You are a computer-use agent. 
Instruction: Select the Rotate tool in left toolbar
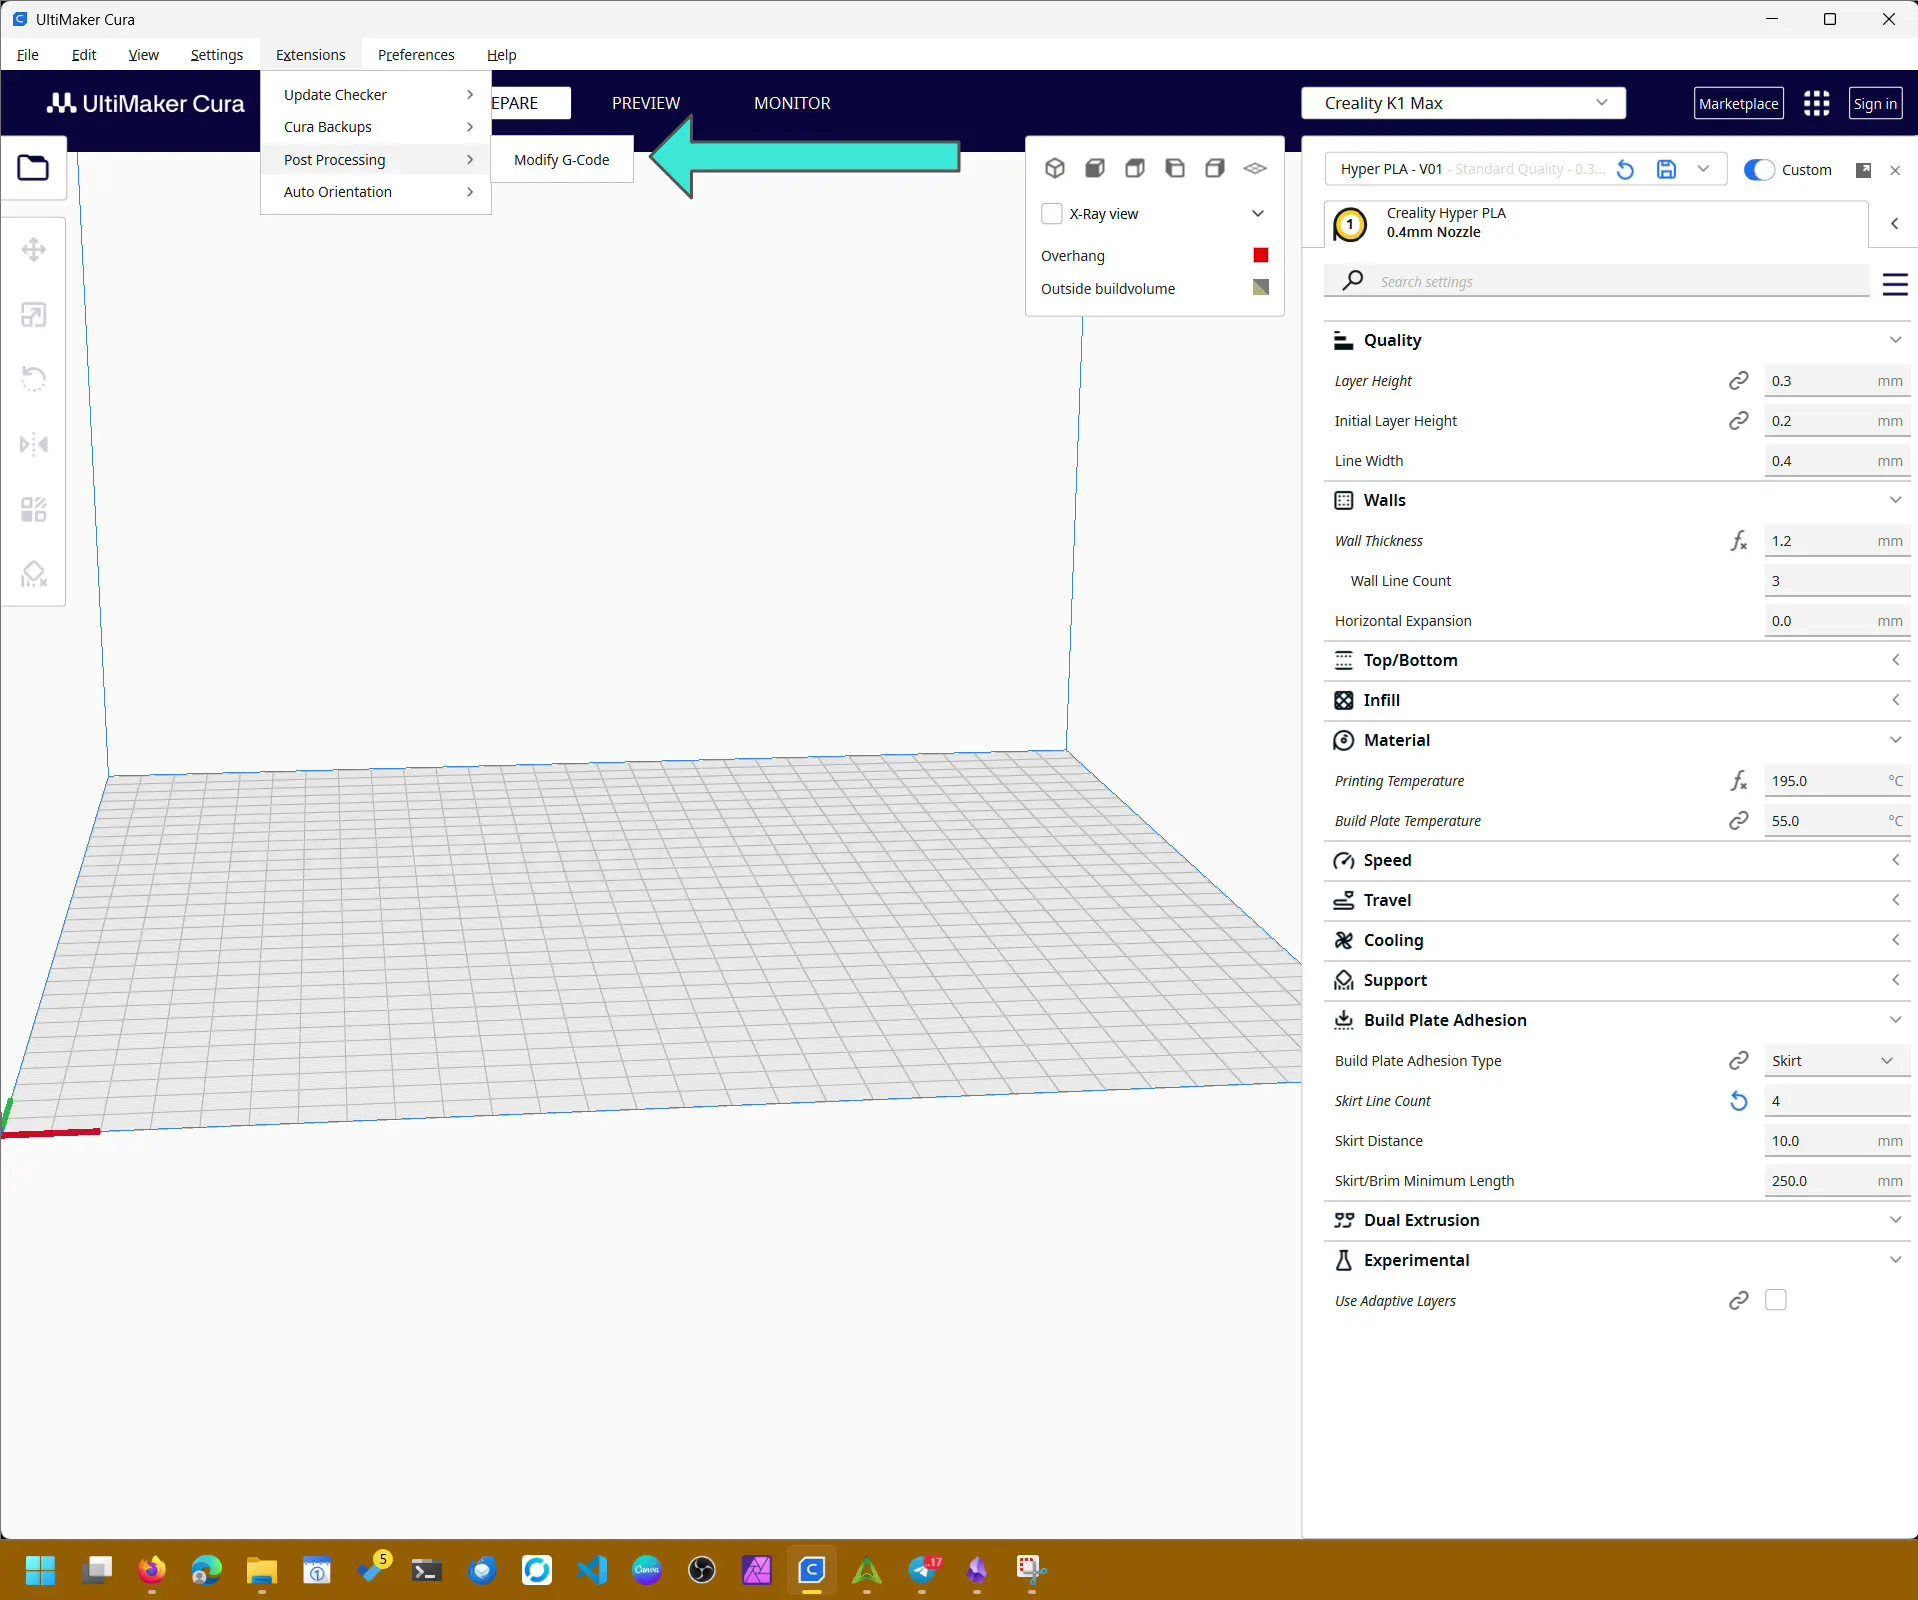(x=34, y=379)
